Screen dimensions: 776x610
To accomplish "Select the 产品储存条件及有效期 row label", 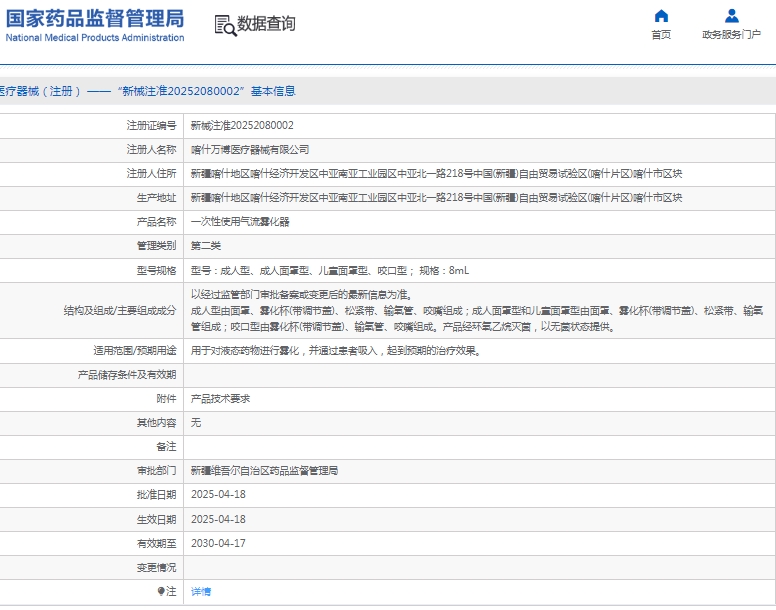I will point(127,375).
